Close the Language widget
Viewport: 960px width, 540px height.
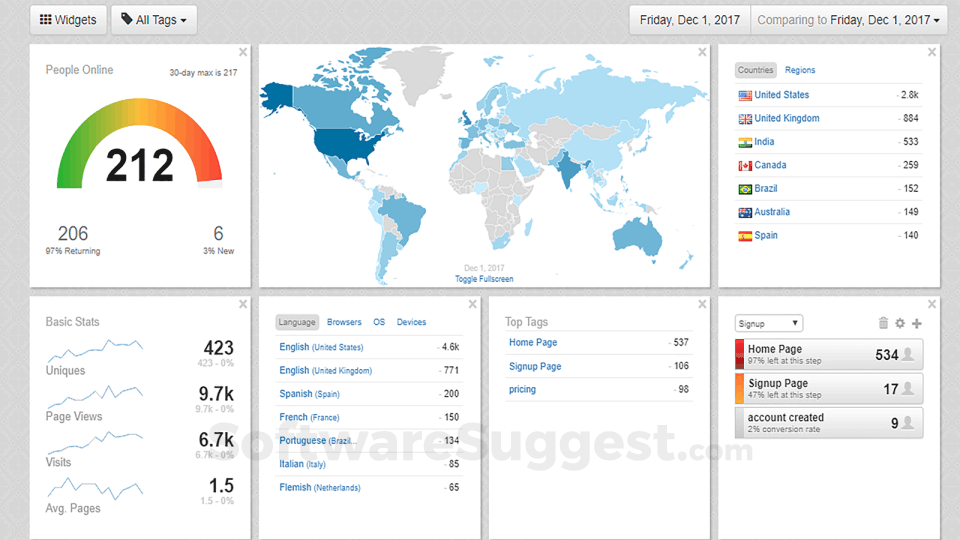[473, 304]
